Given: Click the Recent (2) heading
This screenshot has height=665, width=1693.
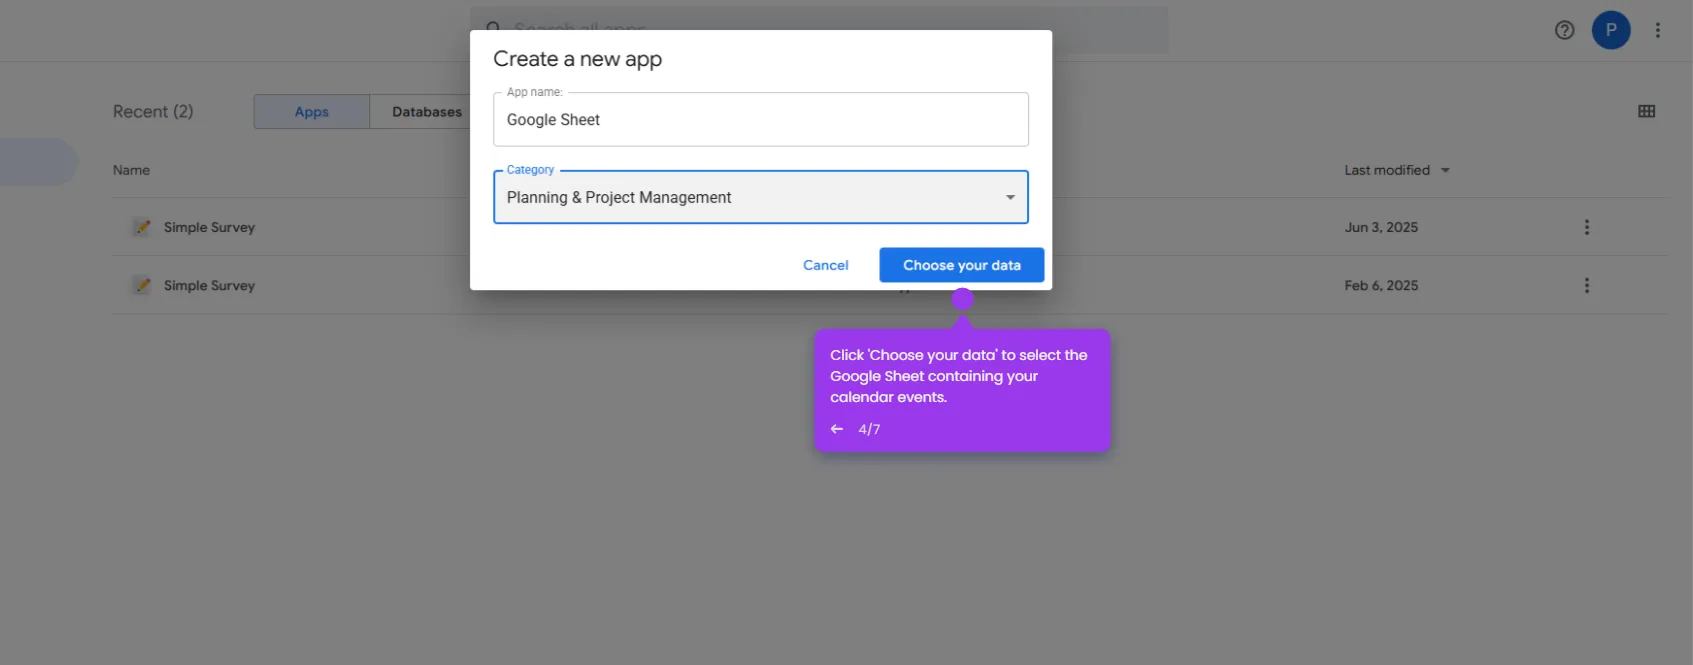Looking at the screenshot, I should click(153, 111).
